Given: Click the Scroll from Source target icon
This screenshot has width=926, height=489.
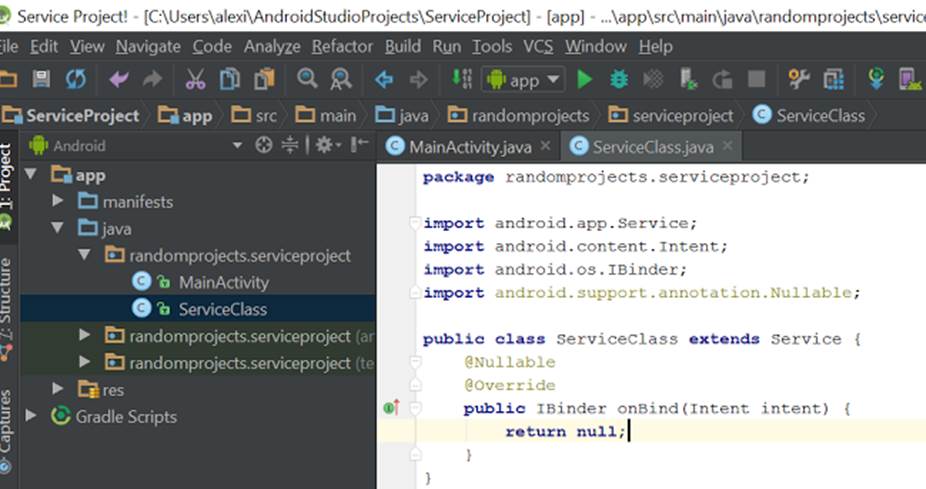Looking at the screenshot, I should point(263,145).
